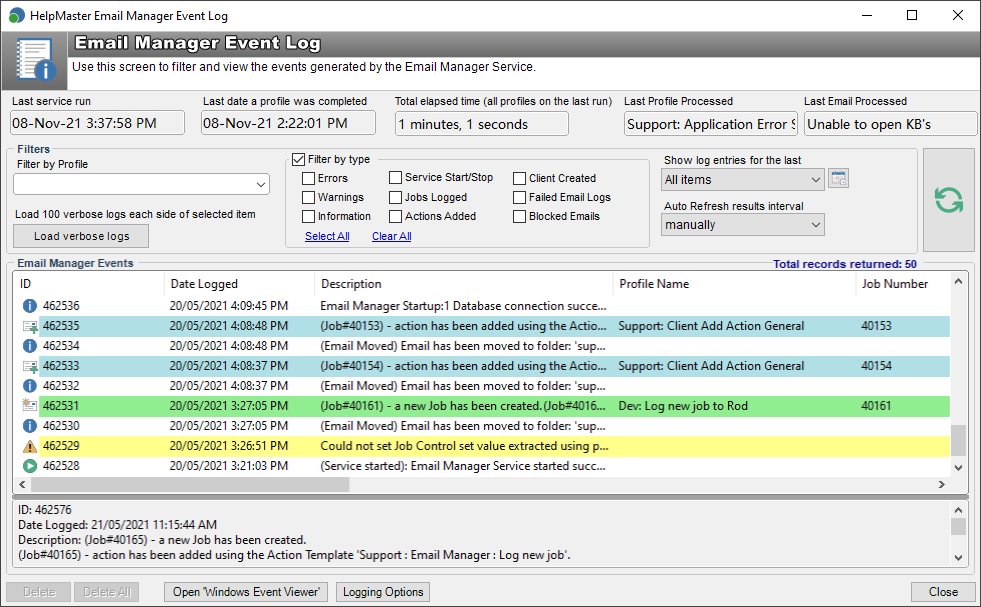
Task: Open 'Windows Event Viewer' button
Action: coord(247,592)
